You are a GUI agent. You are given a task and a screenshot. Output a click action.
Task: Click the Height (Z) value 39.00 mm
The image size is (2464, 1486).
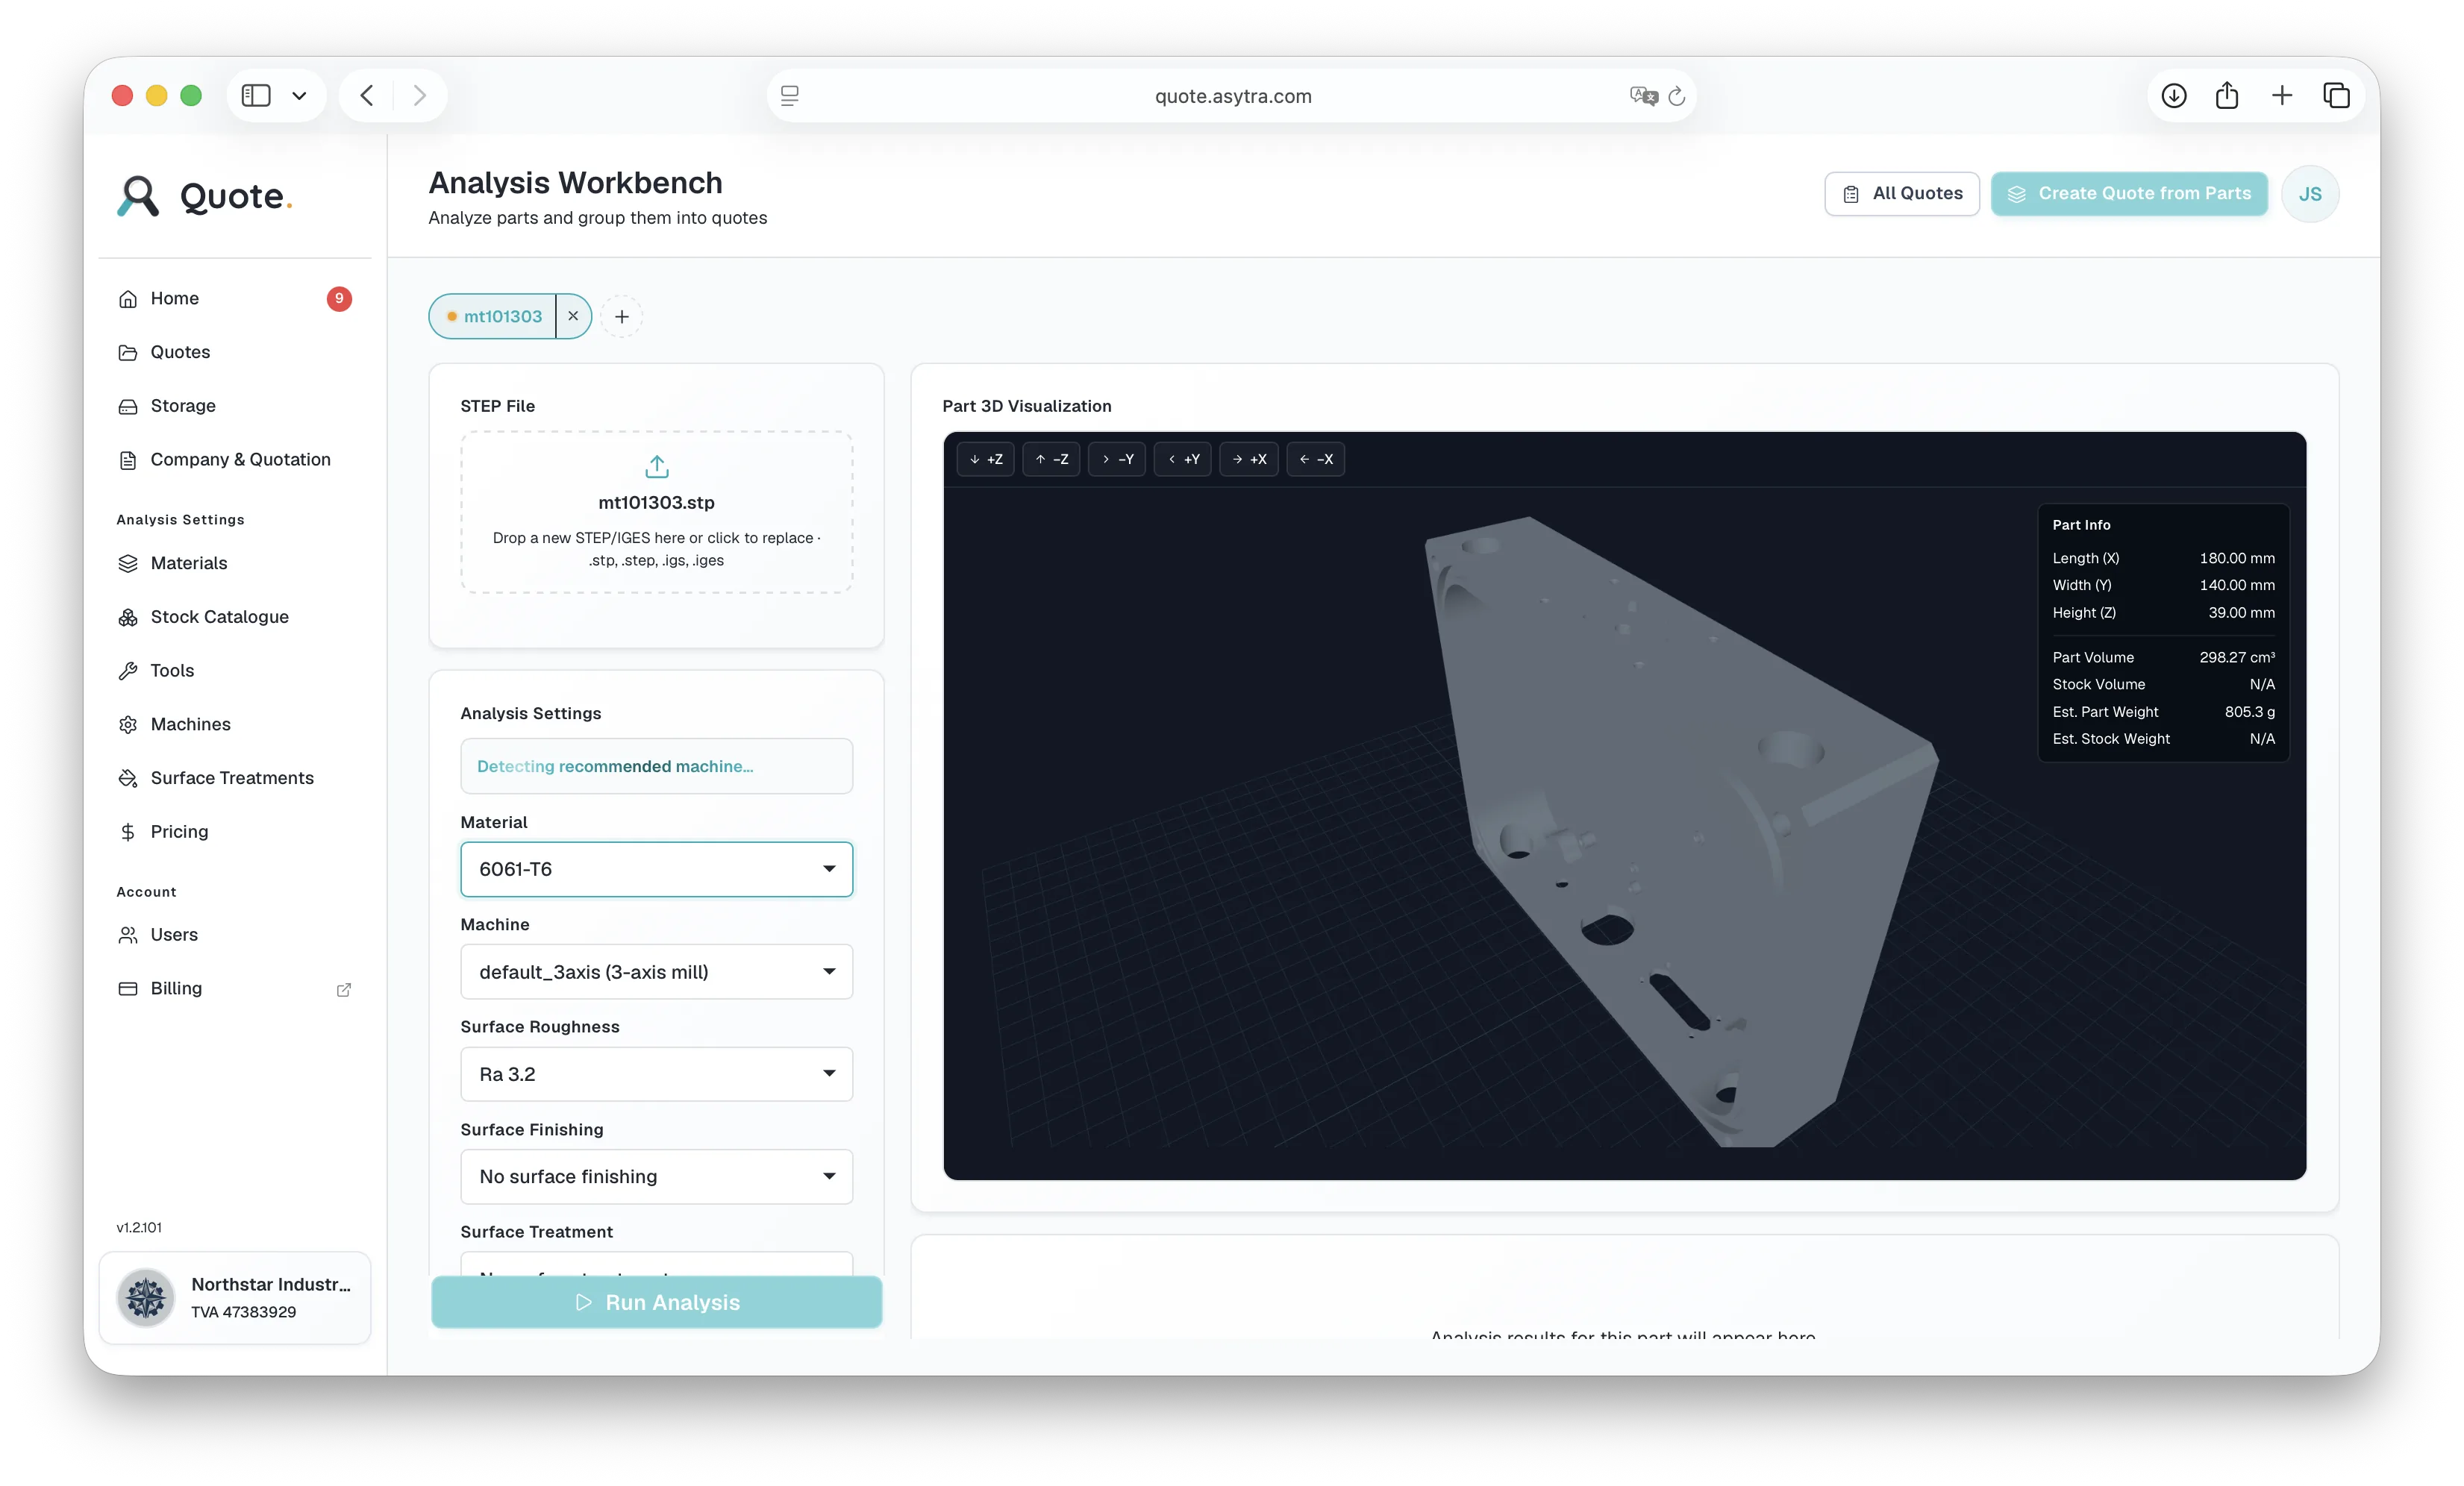(2241, 612)
